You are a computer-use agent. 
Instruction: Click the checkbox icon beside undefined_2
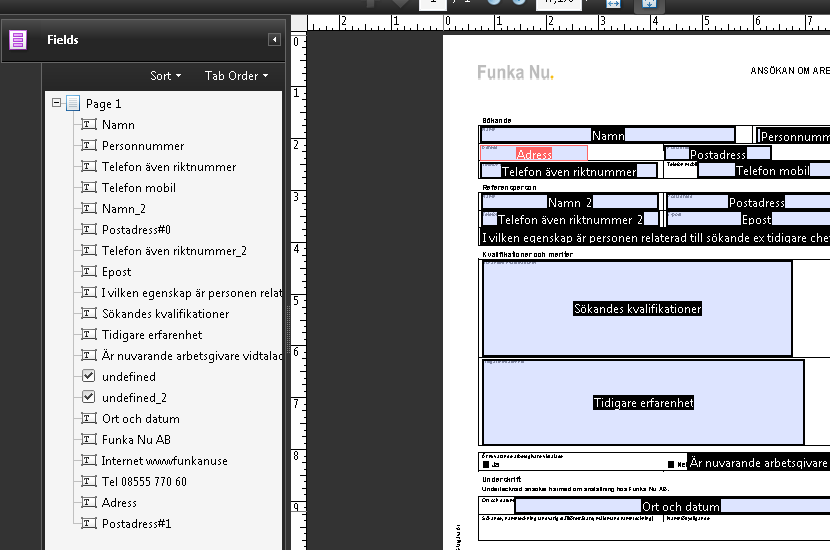point(89,397)
